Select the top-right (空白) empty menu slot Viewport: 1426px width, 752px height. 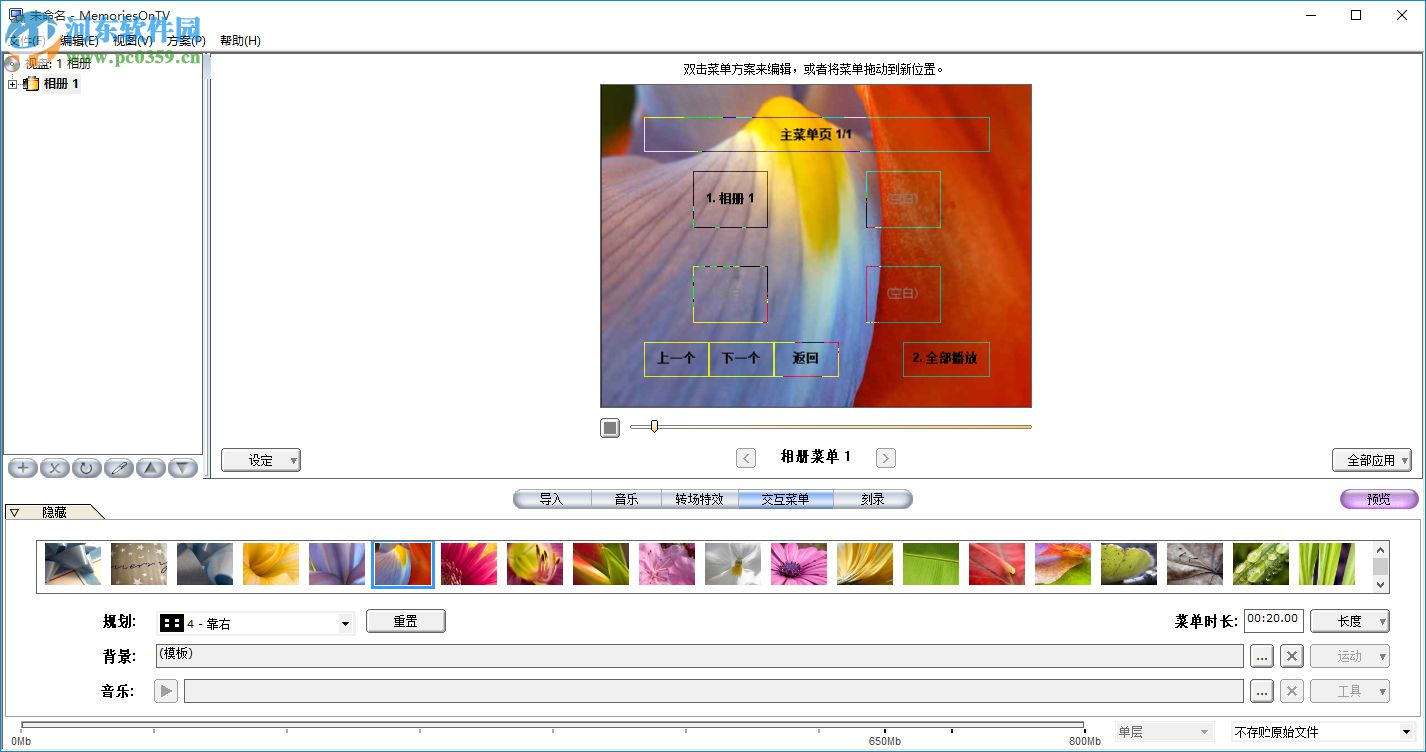[903, 199]
